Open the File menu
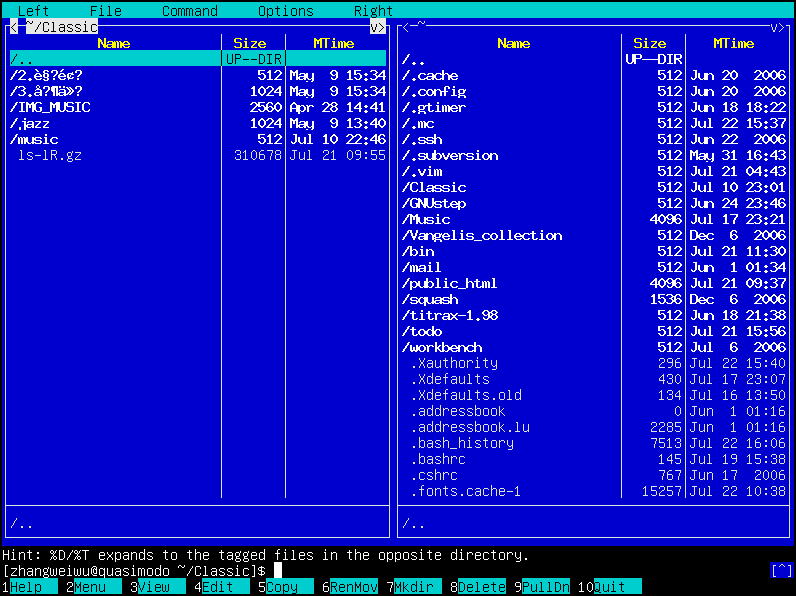This screenshot has height=596, width=796. [105, 11]
